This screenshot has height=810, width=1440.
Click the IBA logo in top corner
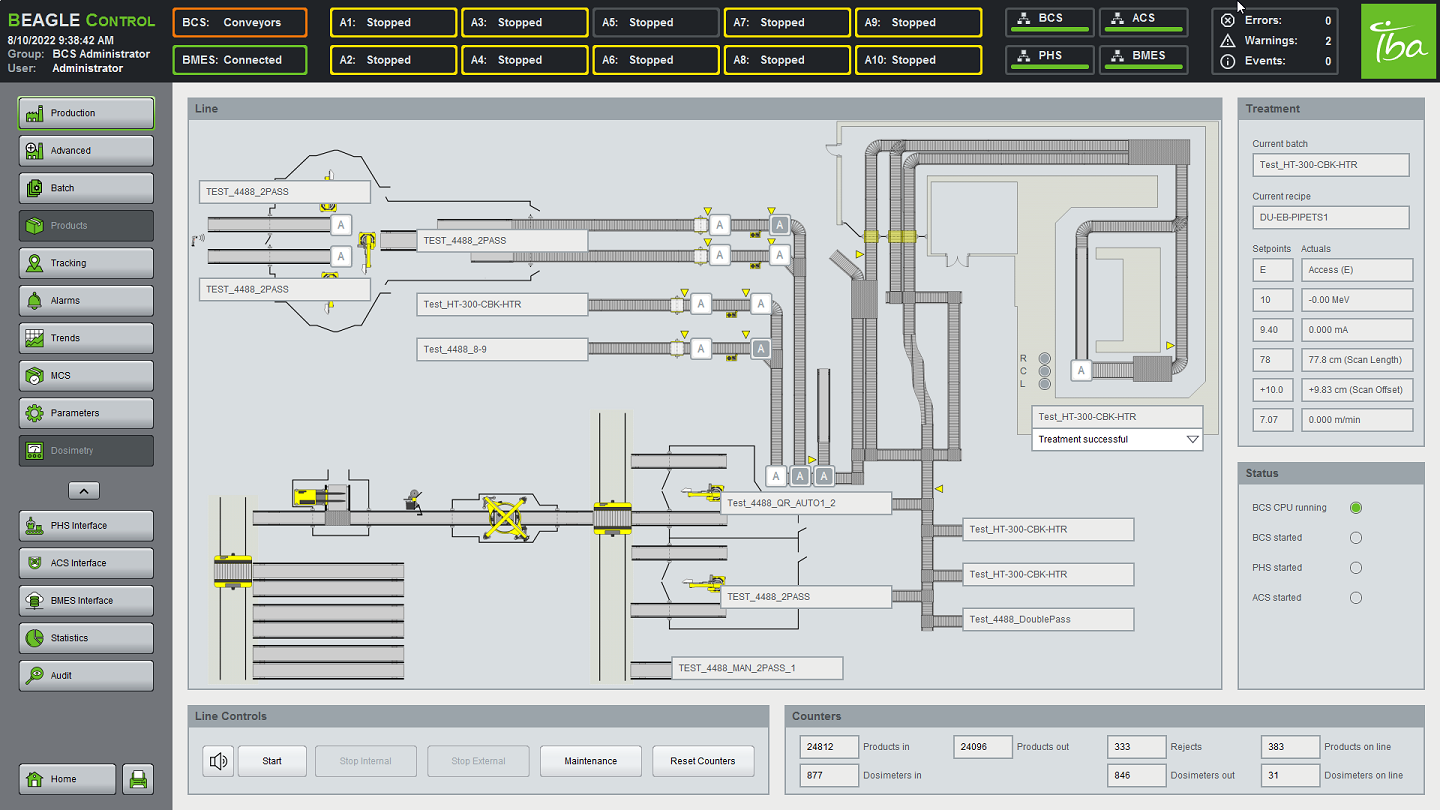(x=1397, y=41)
